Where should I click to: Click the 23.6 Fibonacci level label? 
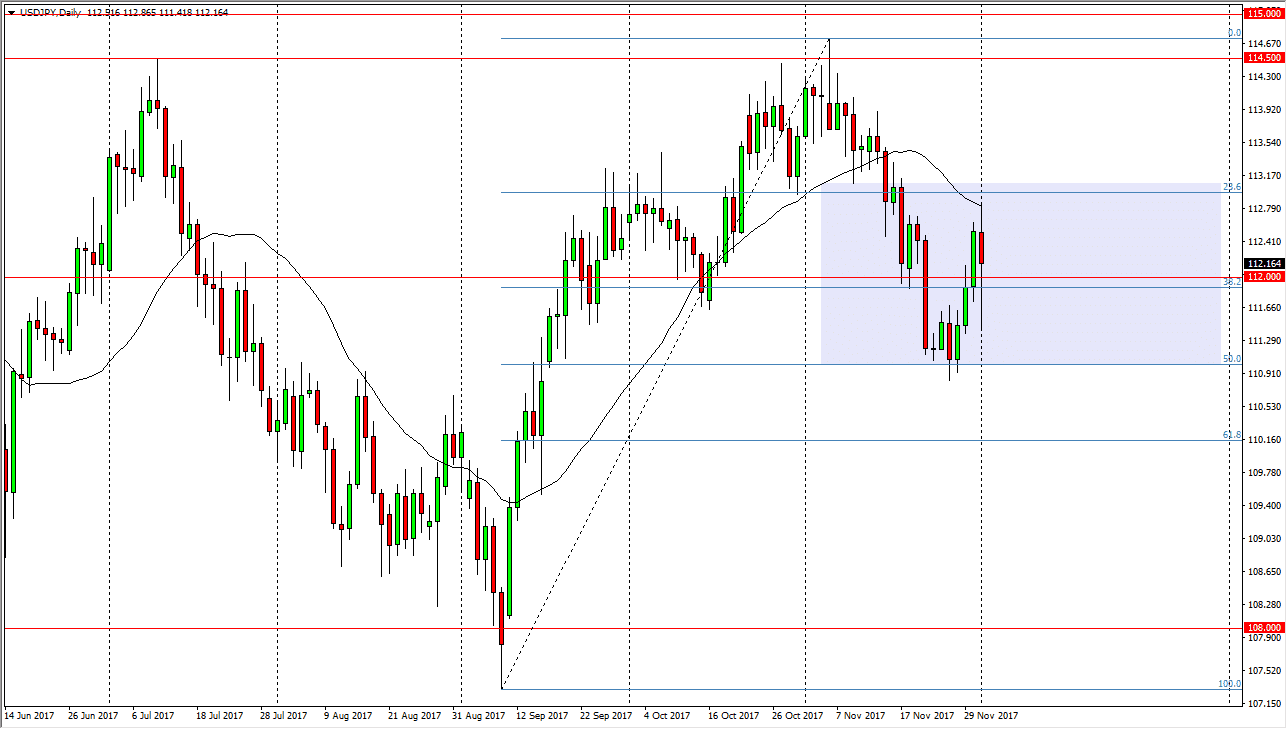coord(1230,188)
